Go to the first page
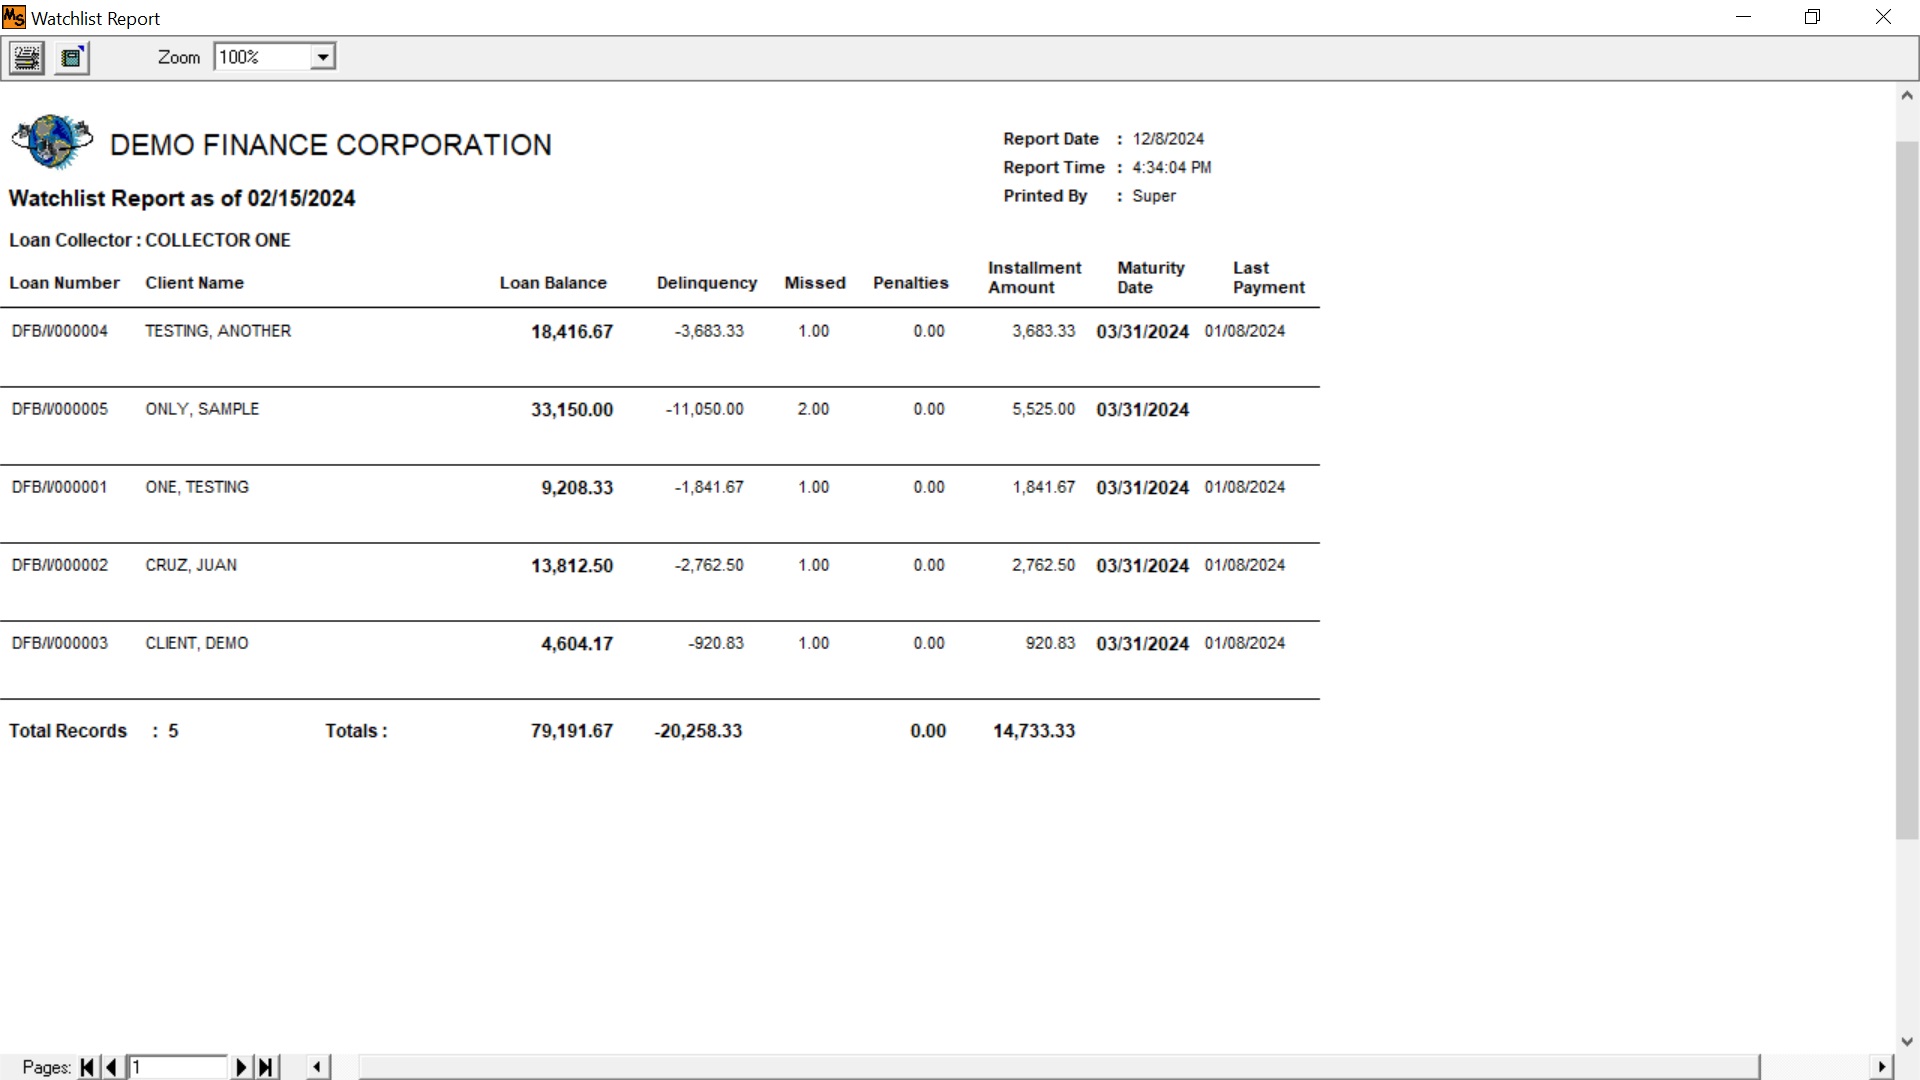The image size is (1920, 1080). 87,1067
